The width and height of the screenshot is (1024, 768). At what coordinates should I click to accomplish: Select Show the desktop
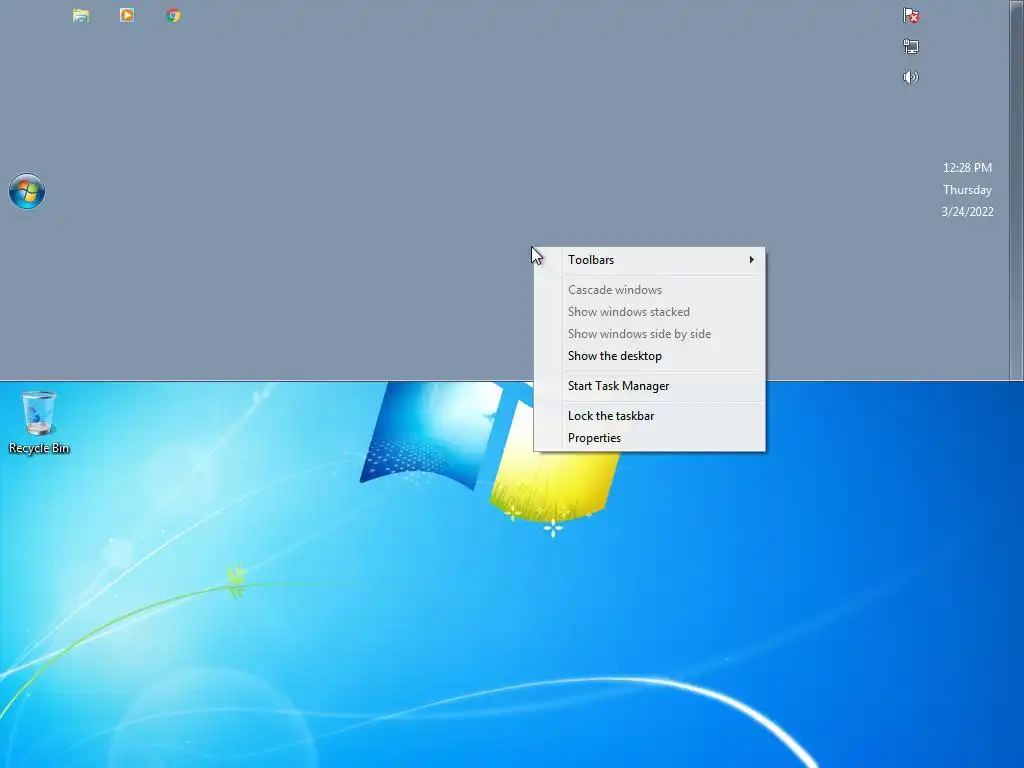pos(650,356)
